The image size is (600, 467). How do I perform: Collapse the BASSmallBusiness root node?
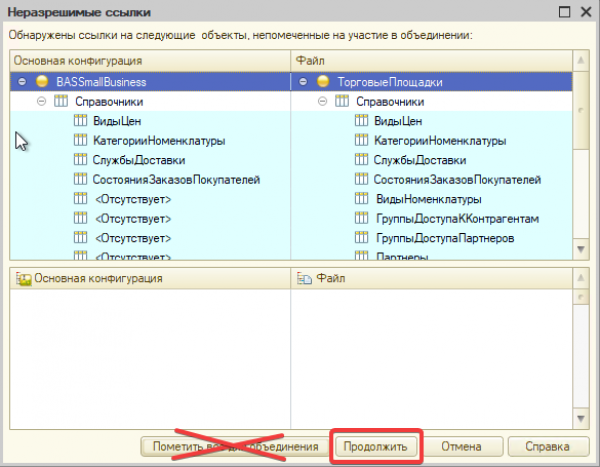[x=22, y=82]
